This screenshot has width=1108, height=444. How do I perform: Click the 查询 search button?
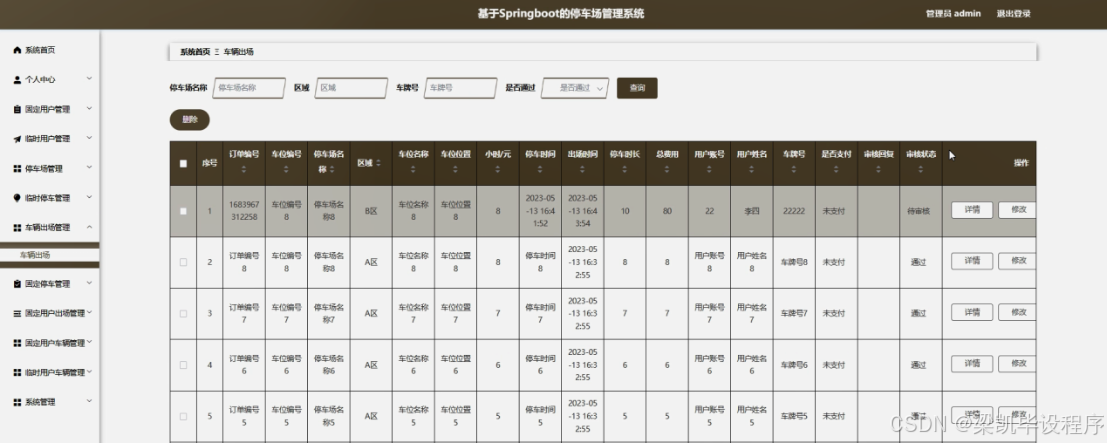(637, 88)
